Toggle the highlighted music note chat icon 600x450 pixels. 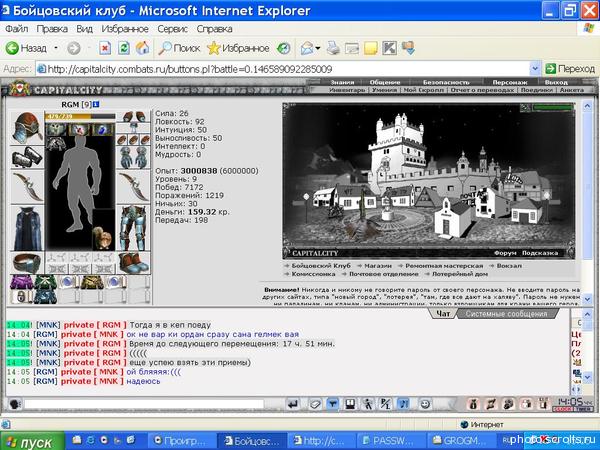click(404, 404)
